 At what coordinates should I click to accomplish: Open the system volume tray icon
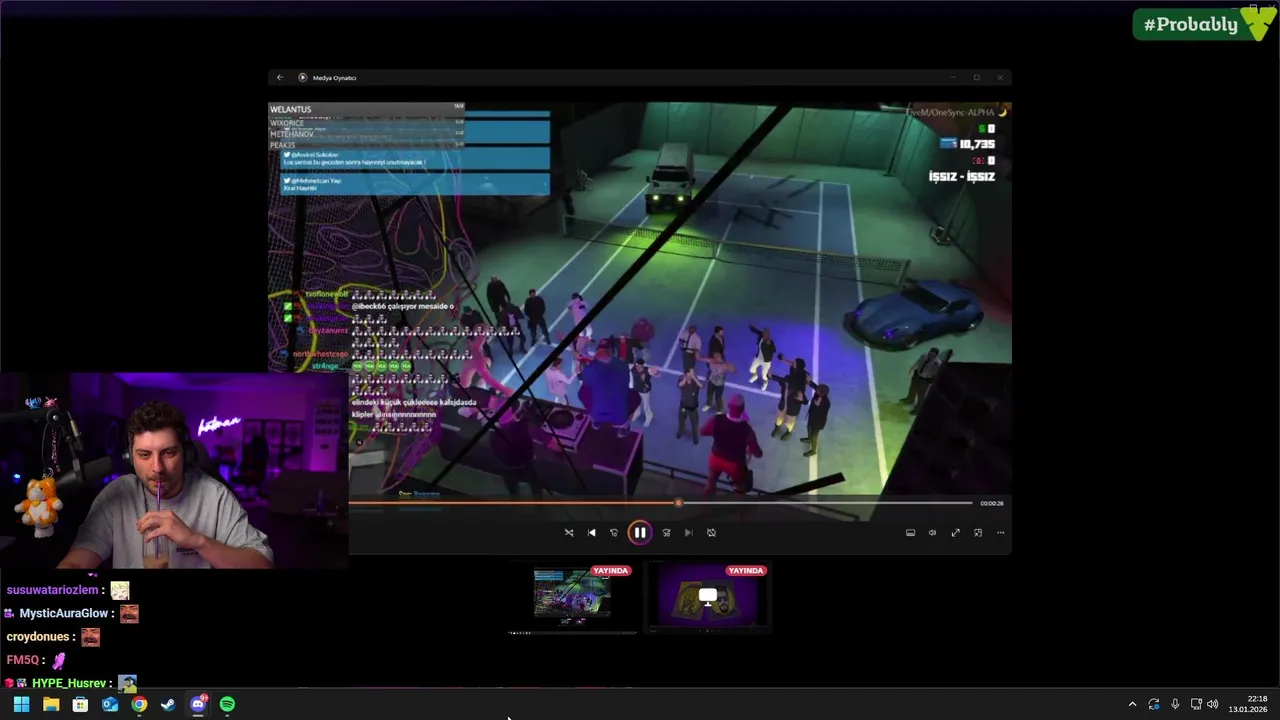(1213, 704)
